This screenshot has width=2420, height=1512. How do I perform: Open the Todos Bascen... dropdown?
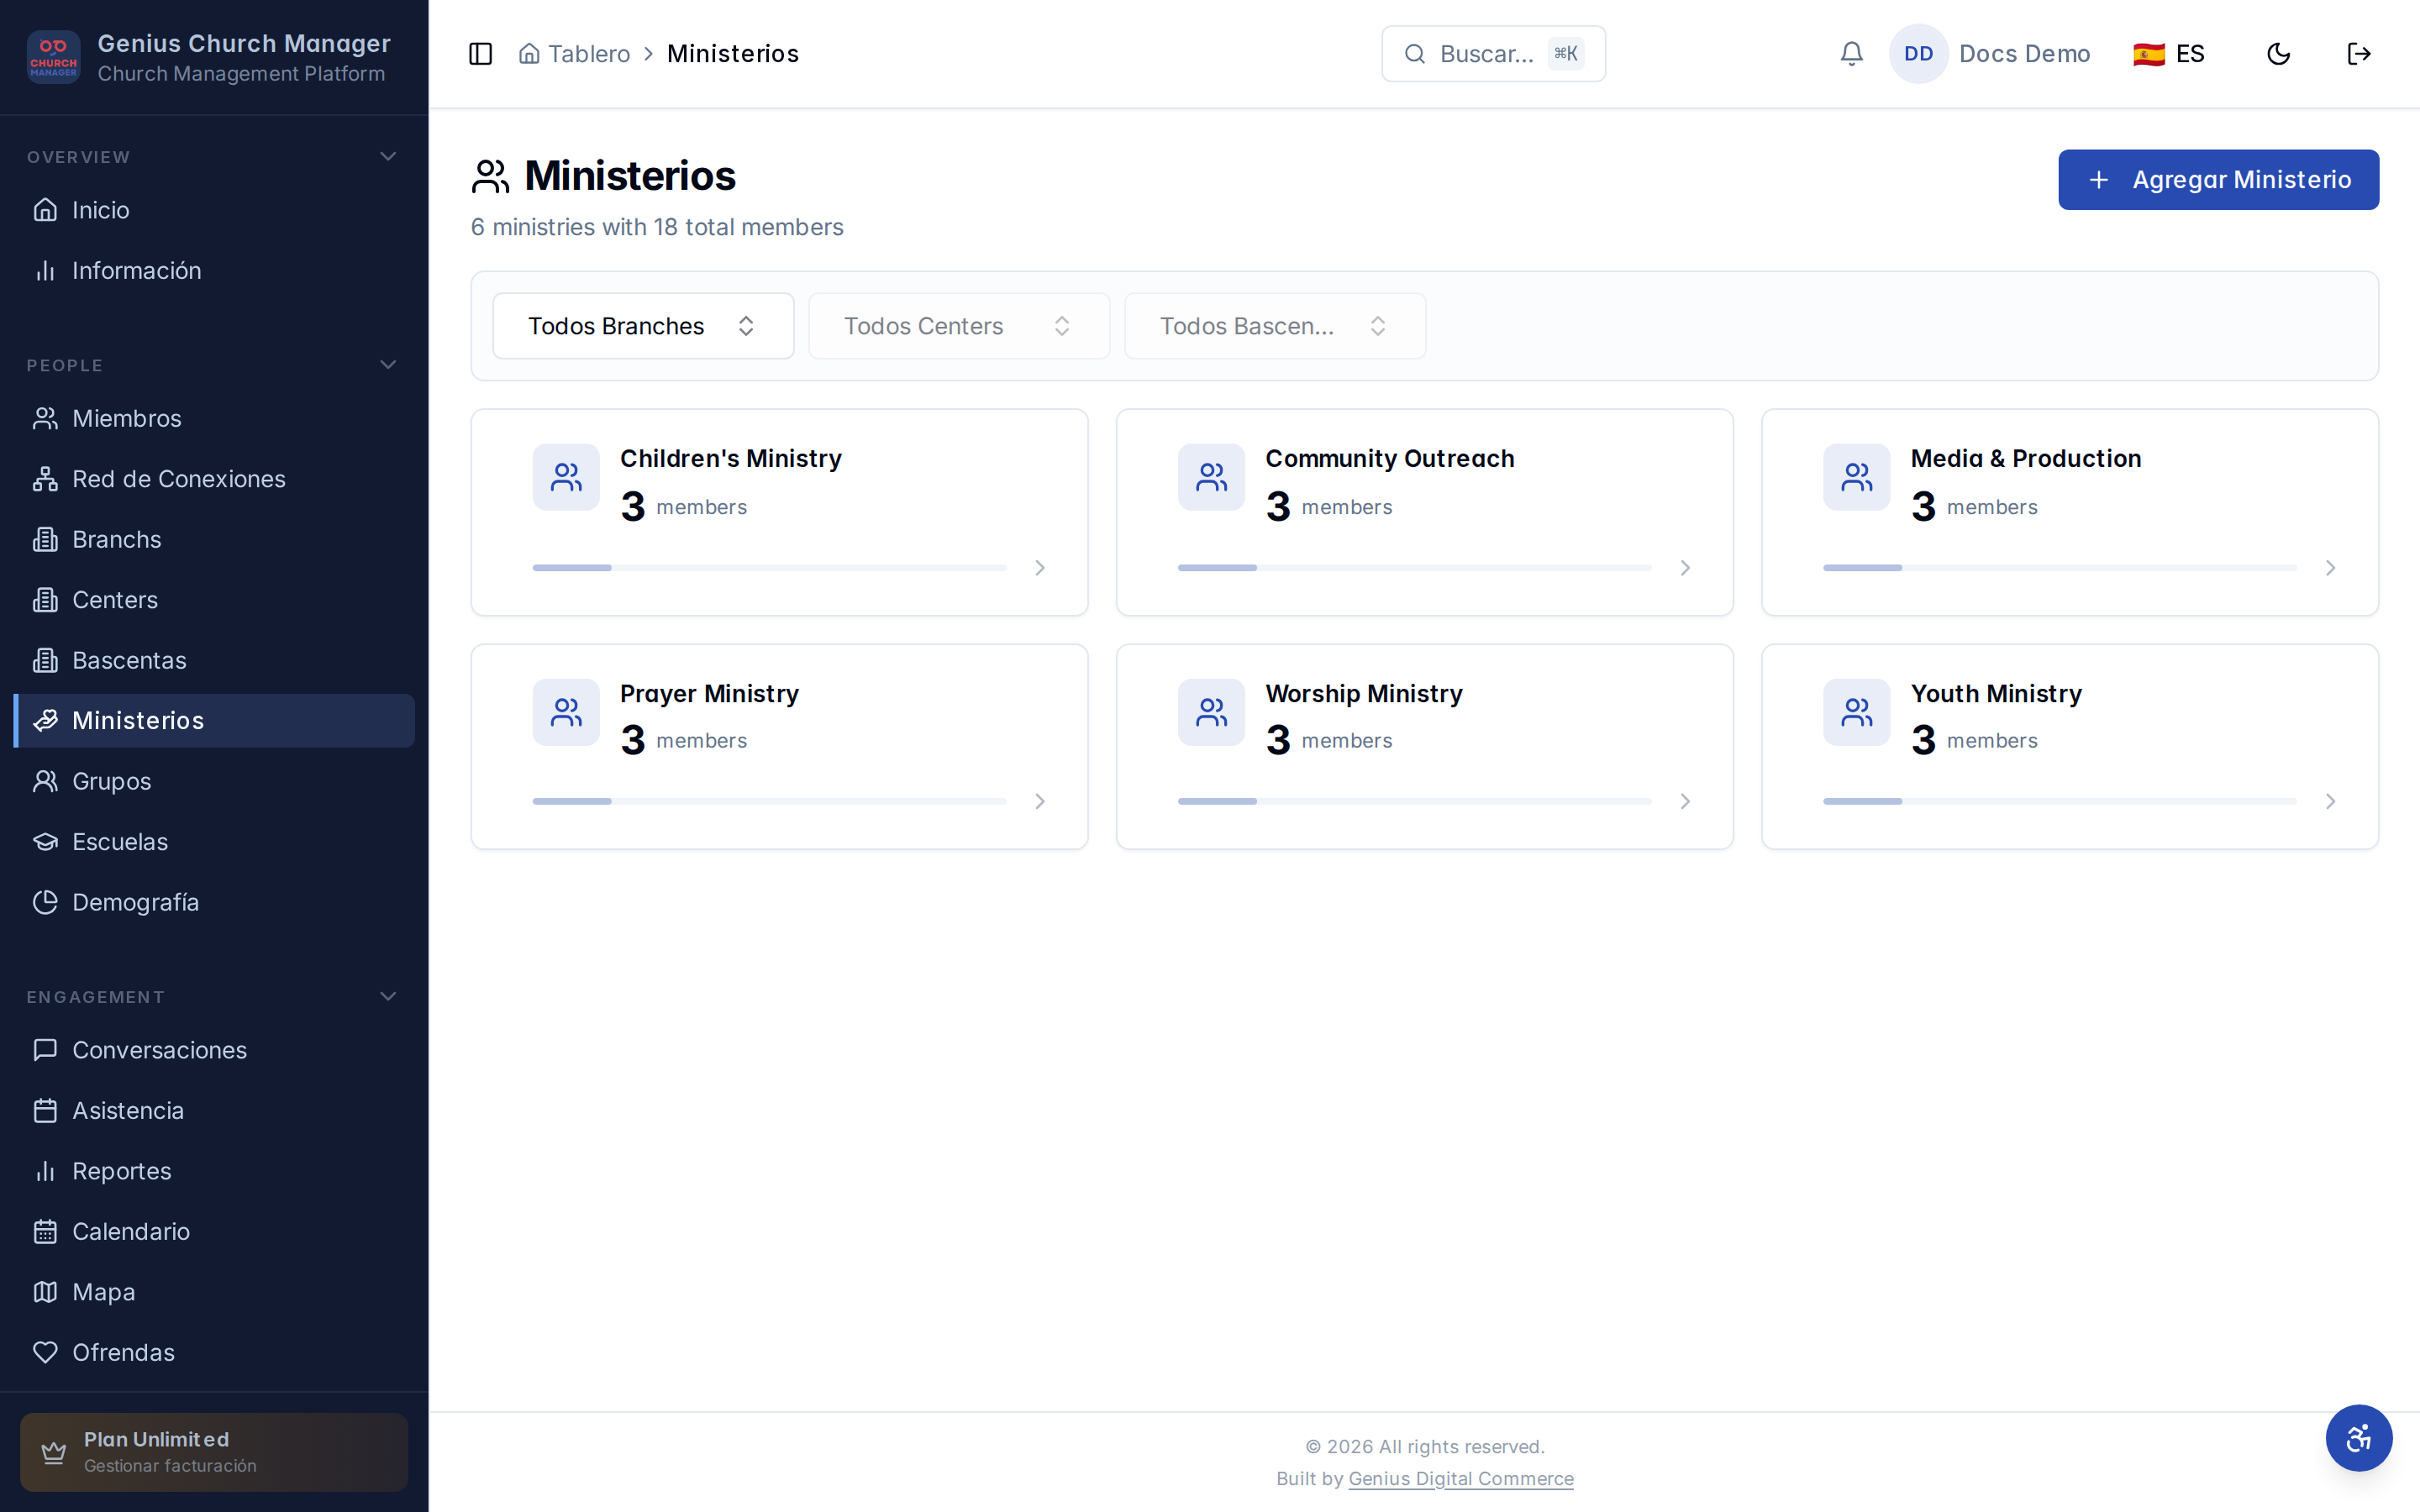coord(1274,326)
